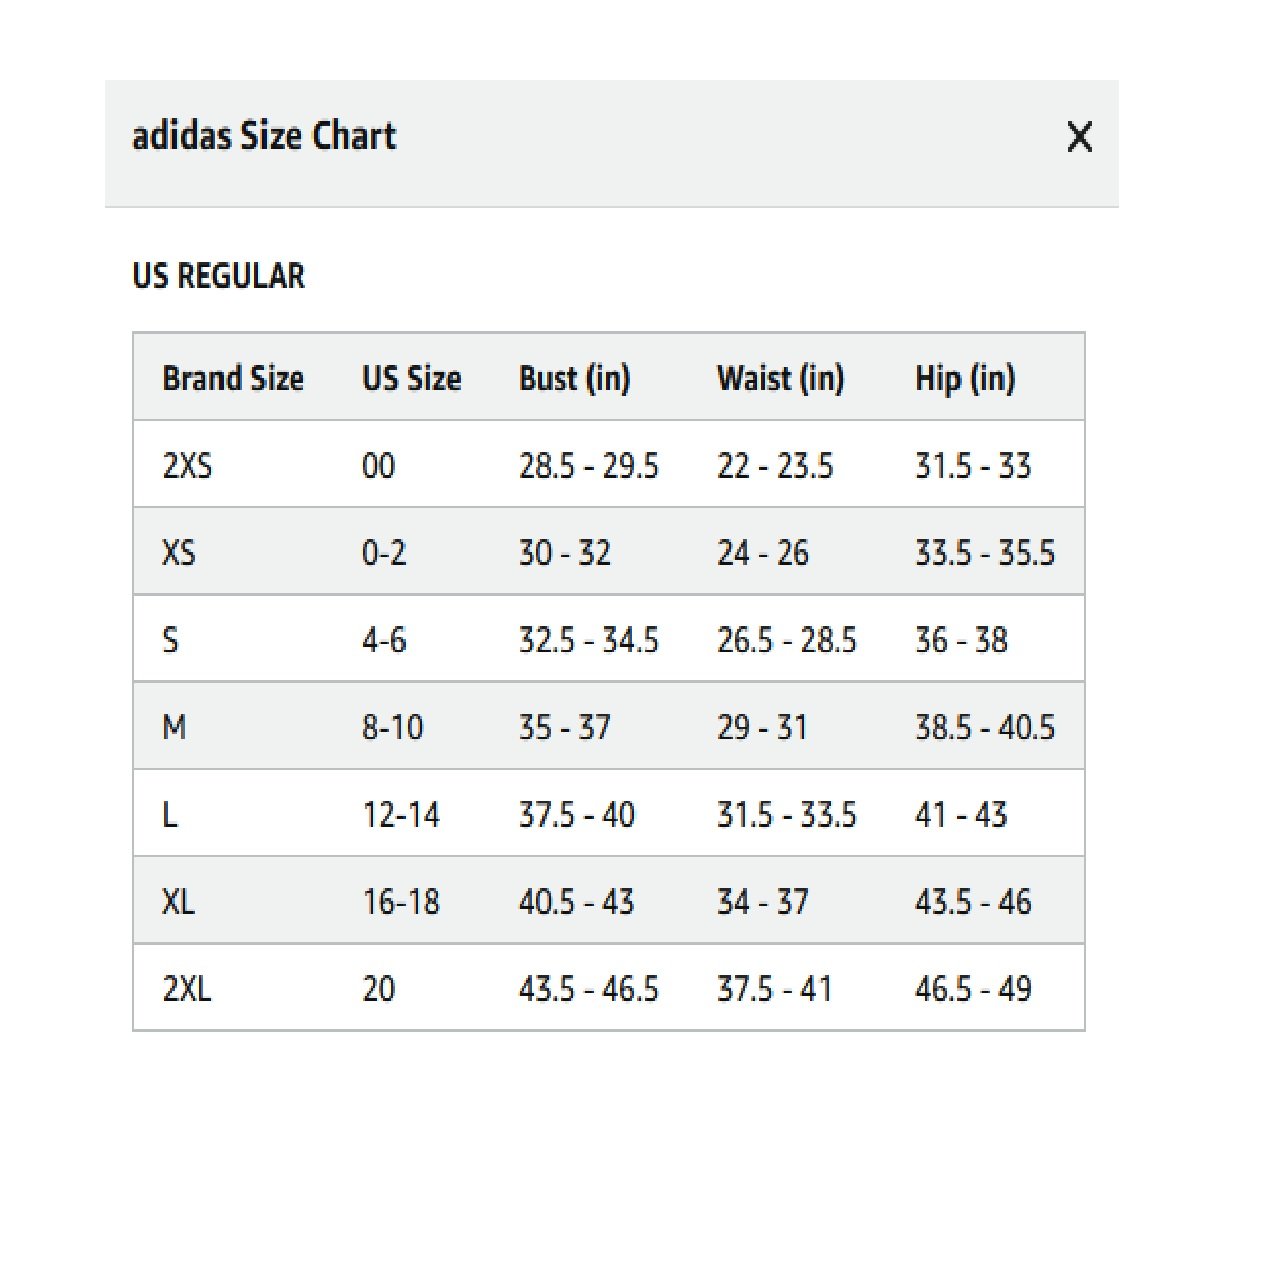Click the Bust (in) column header
This screenshot has height=1280, width=1280.
click(575, 378)
